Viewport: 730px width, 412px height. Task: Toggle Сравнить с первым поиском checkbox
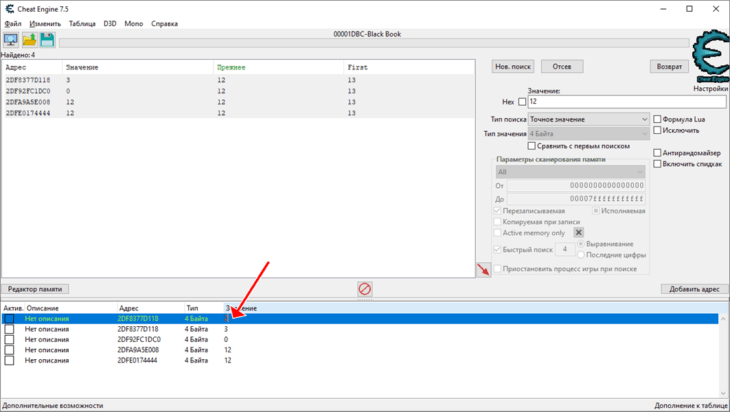(531, 146)
